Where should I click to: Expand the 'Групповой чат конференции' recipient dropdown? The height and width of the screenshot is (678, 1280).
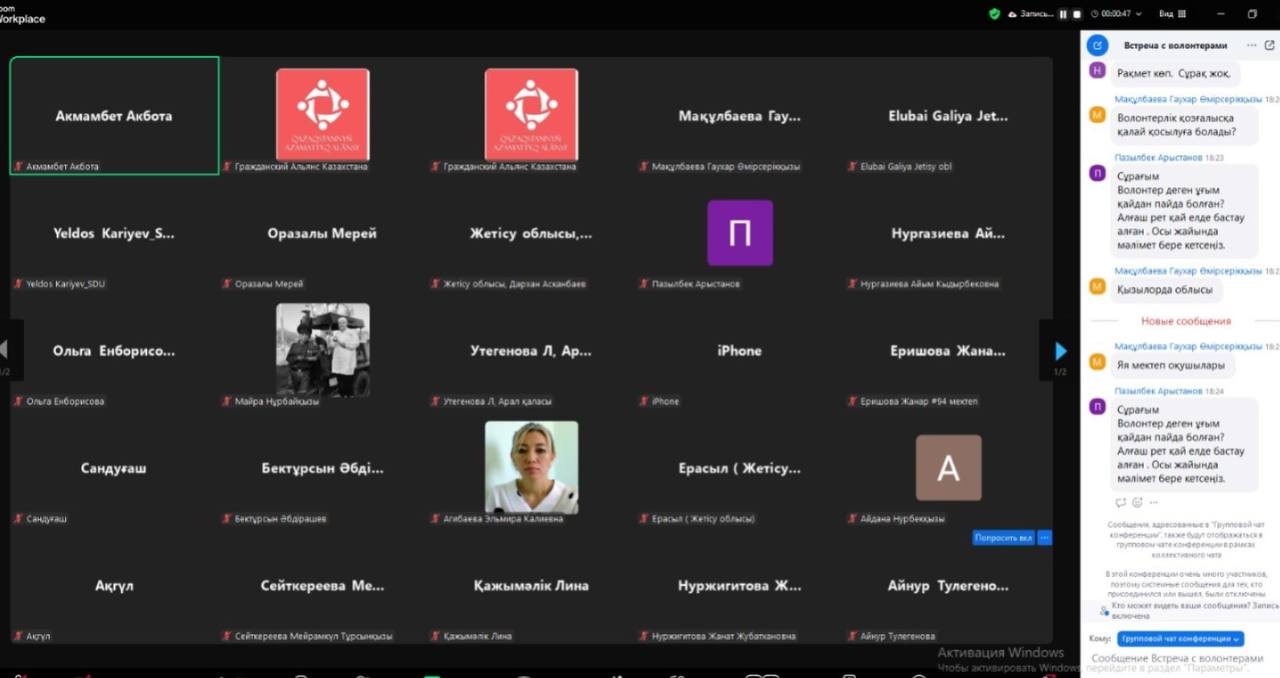click(1180, 638)
